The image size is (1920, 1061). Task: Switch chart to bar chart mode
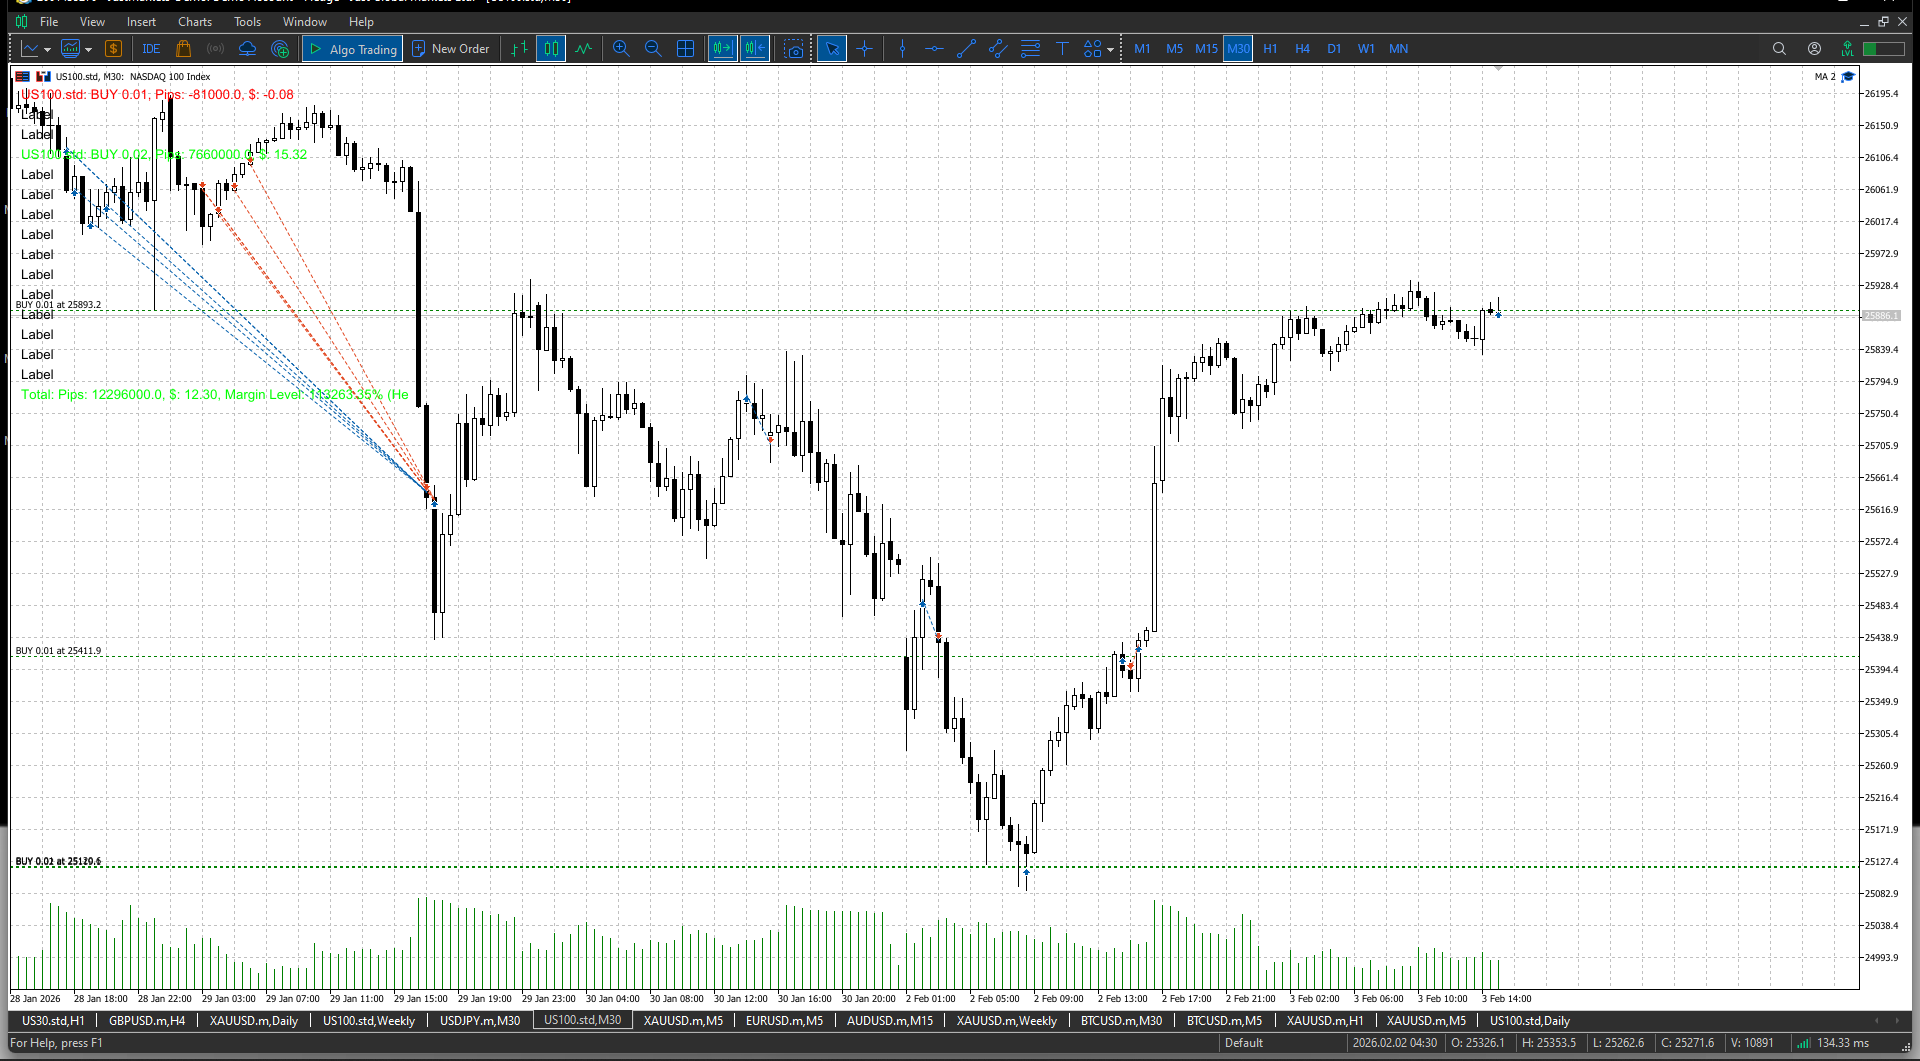click(519, 49)
